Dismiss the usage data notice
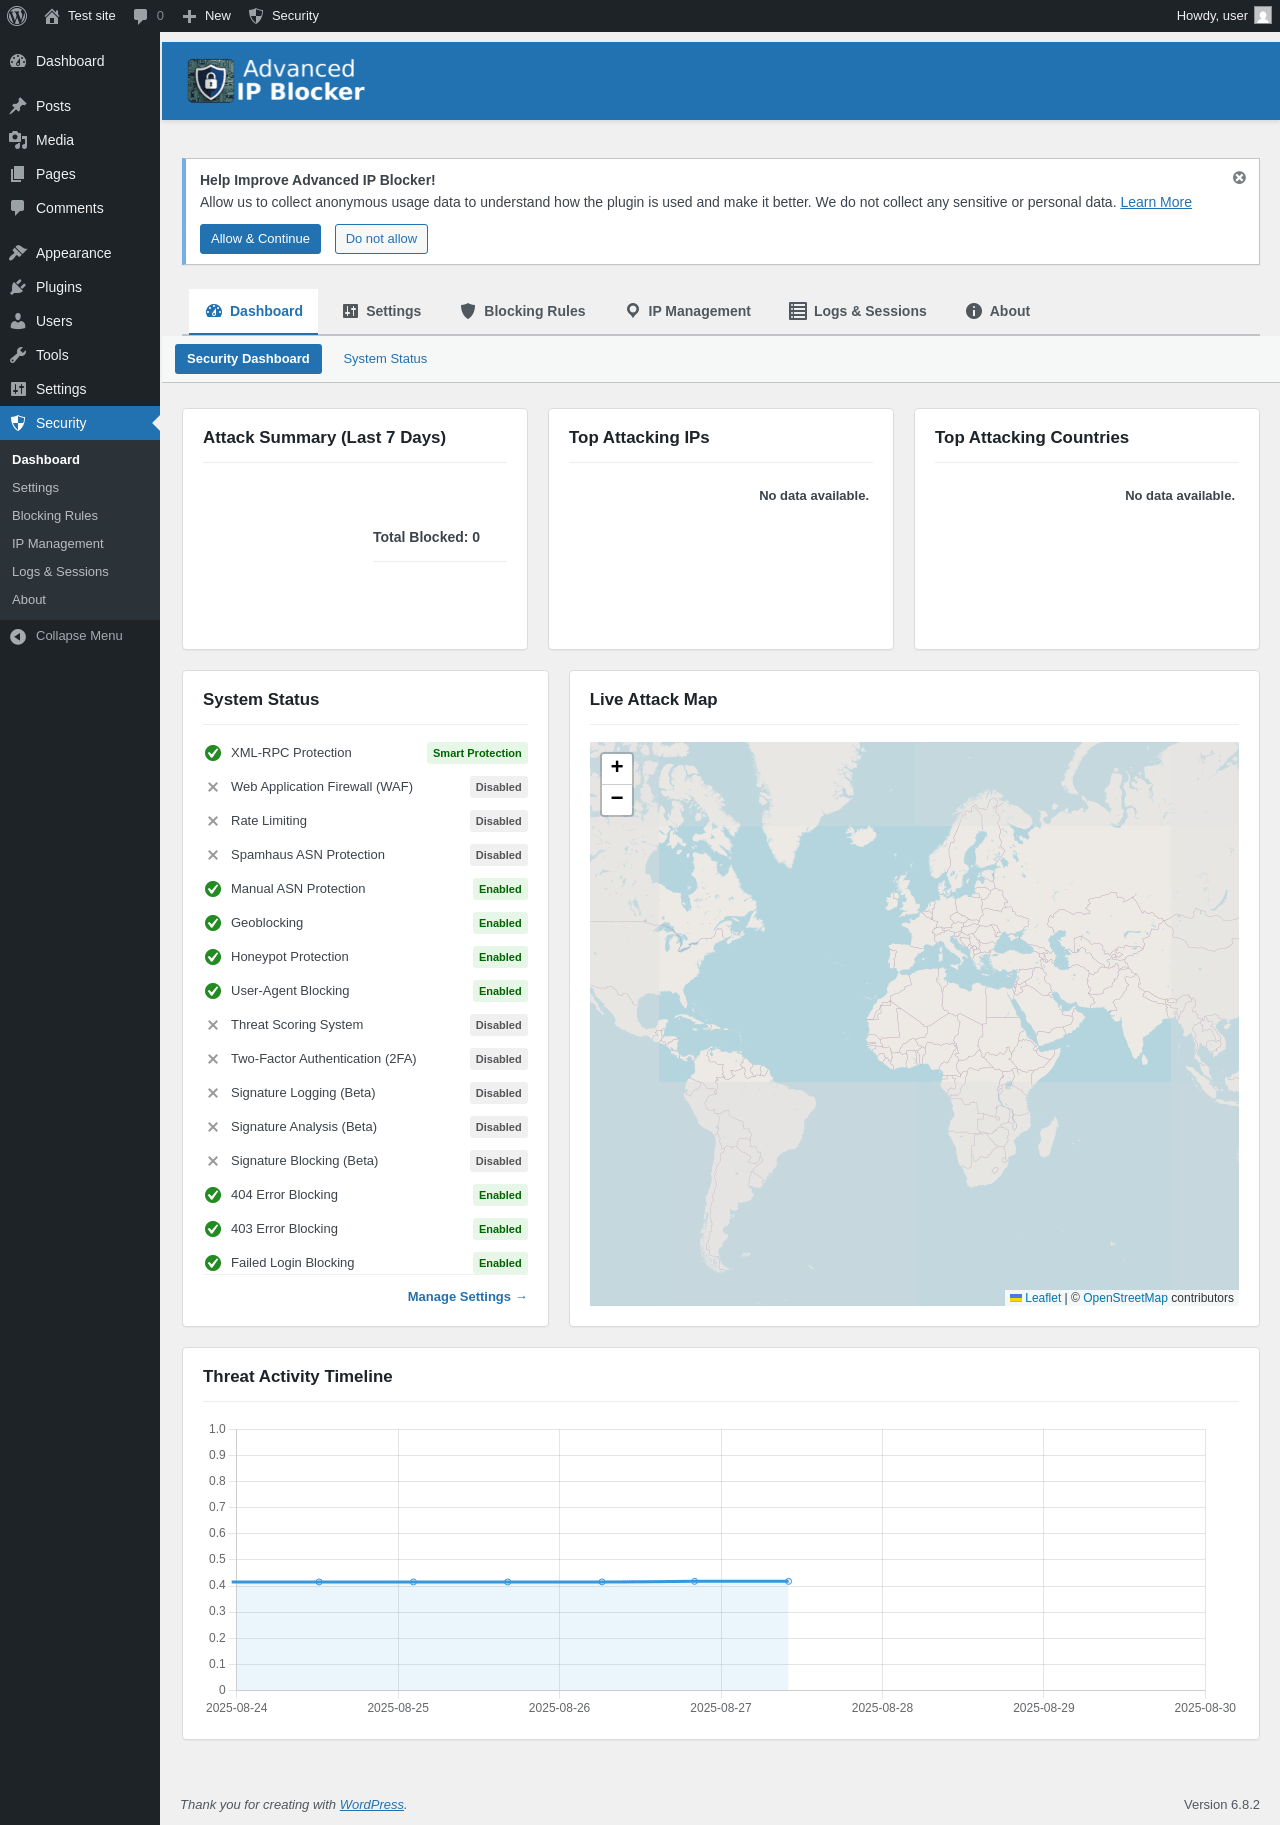Screen dimensions: 1280x1825 point(1239,178)
